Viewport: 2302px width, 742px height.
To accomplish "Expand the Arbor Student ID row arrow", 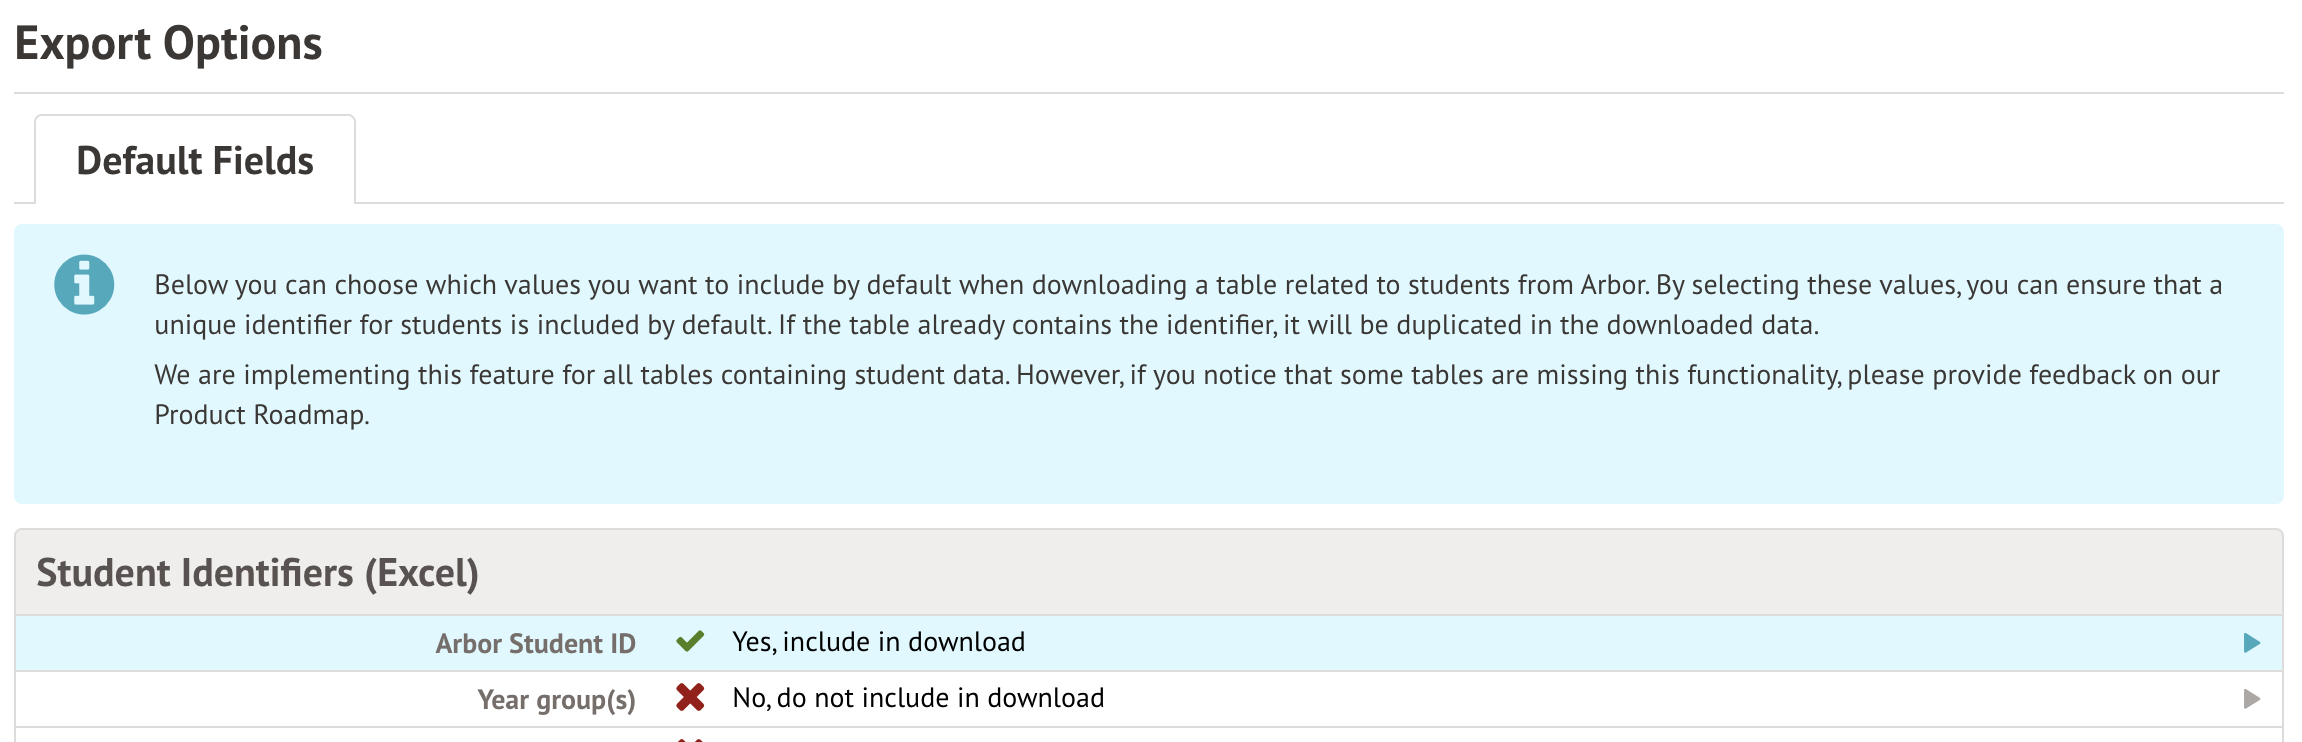I will pos(2251,643).
